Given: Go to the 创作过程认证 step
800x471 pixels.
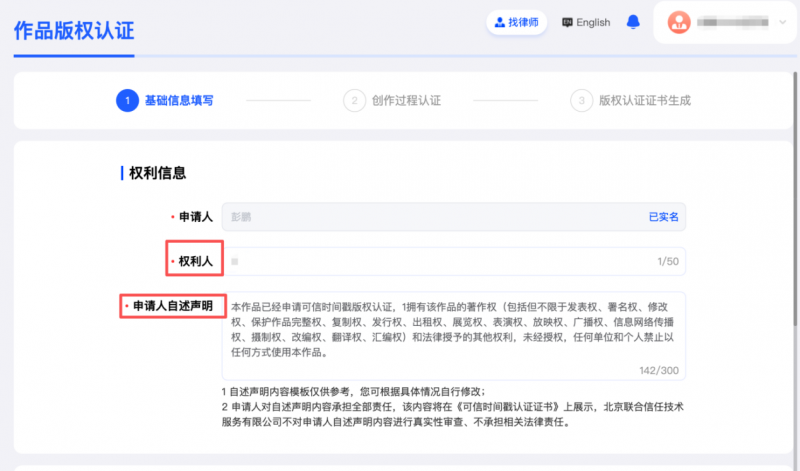Looking at the screenshot, I should click(406, 100).
